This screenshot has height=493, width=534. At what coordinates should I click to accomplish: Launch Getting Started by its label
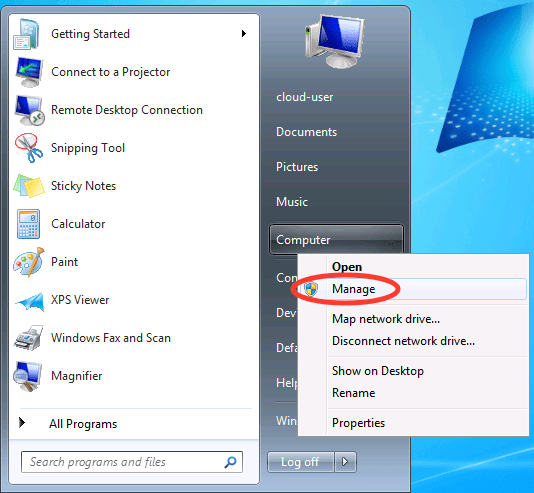coord(90,34)
